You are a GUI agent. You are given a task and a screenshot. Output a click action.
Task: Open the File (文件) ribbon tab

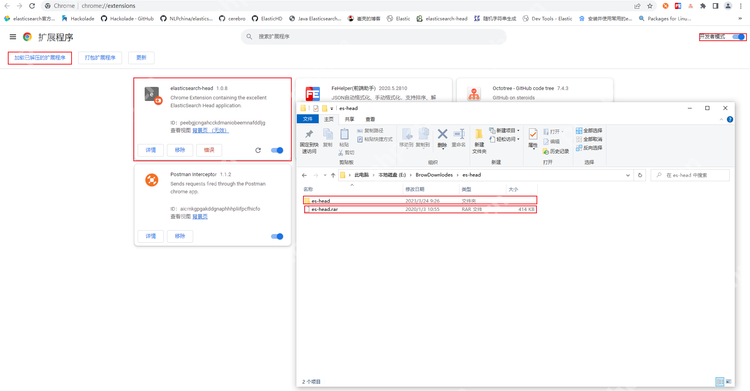click(308, 119)
